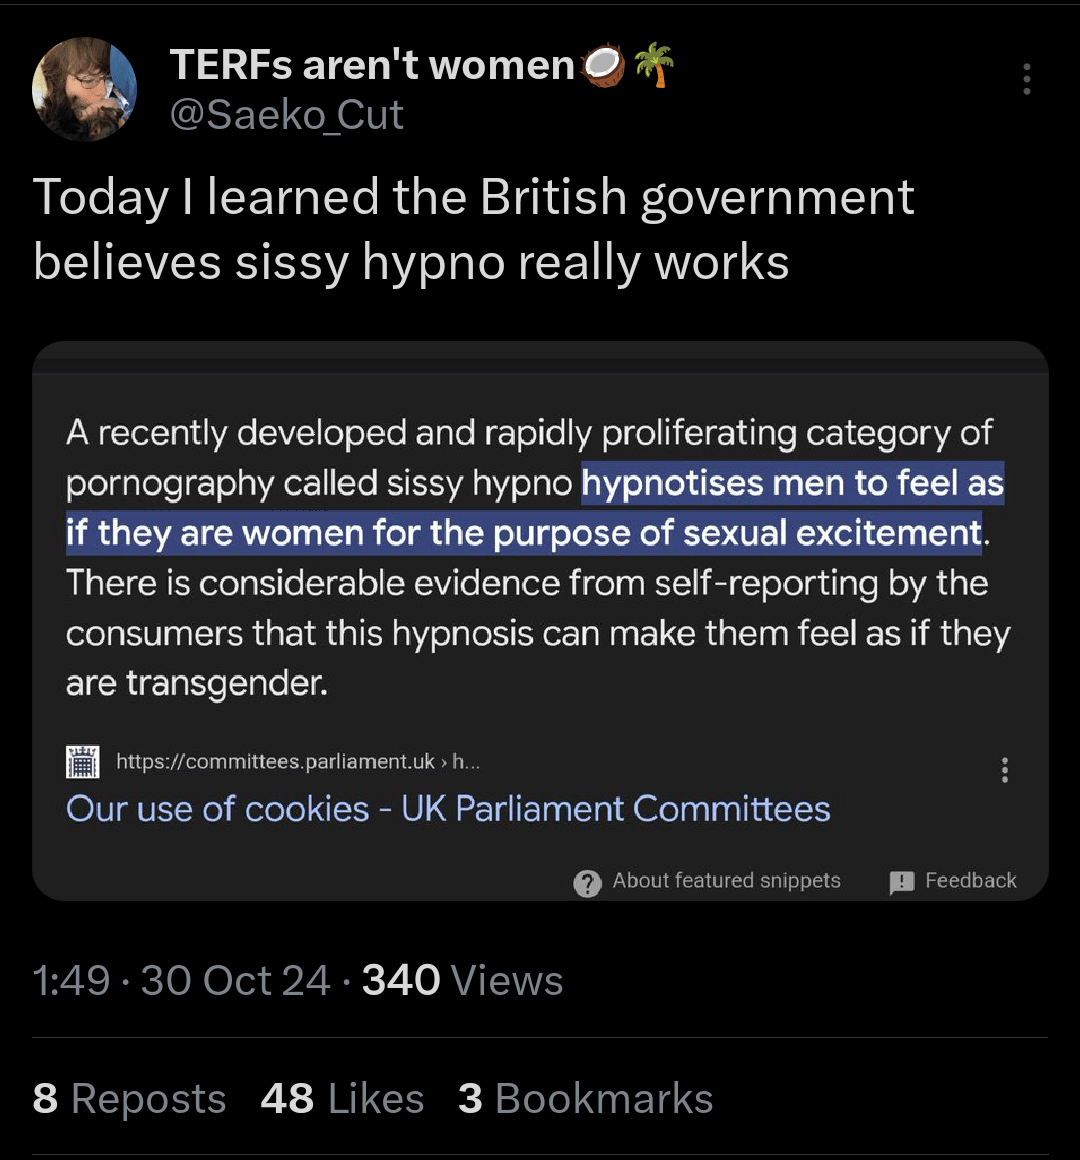
Task: Open the tweet author's profile picture
Action: [x=85, y=90]
